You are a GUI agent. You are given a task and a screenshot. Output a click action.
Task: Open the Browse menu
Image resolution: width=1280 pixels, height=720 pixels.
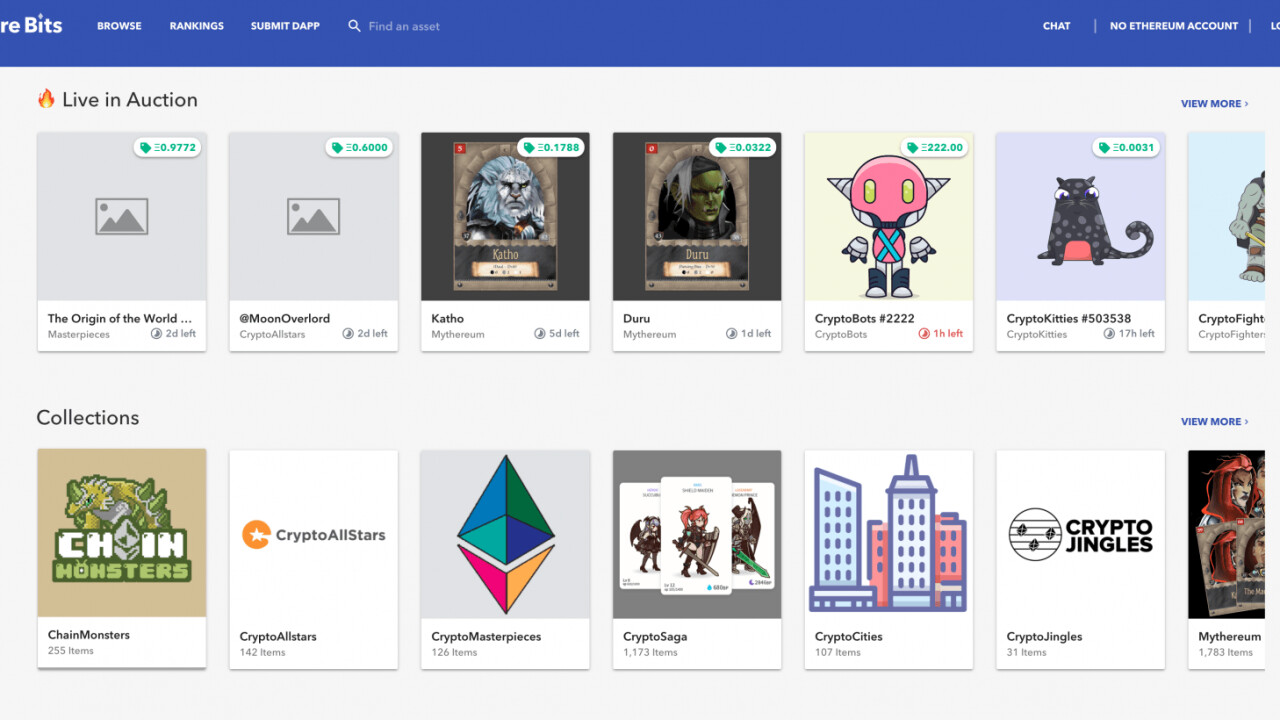[x=119, y=26]
